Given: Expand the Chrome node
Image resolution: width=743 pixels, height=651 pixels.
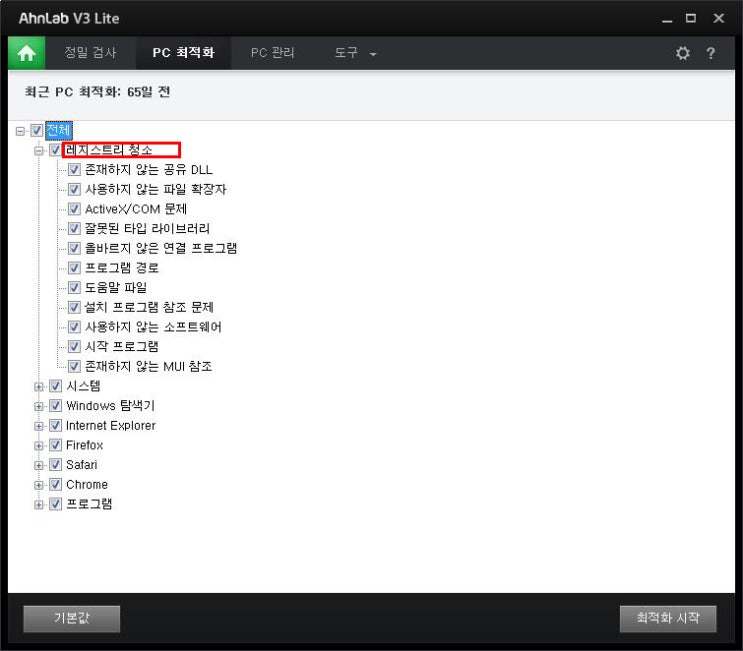Looking at the screenshot, I should click(39, 485).
